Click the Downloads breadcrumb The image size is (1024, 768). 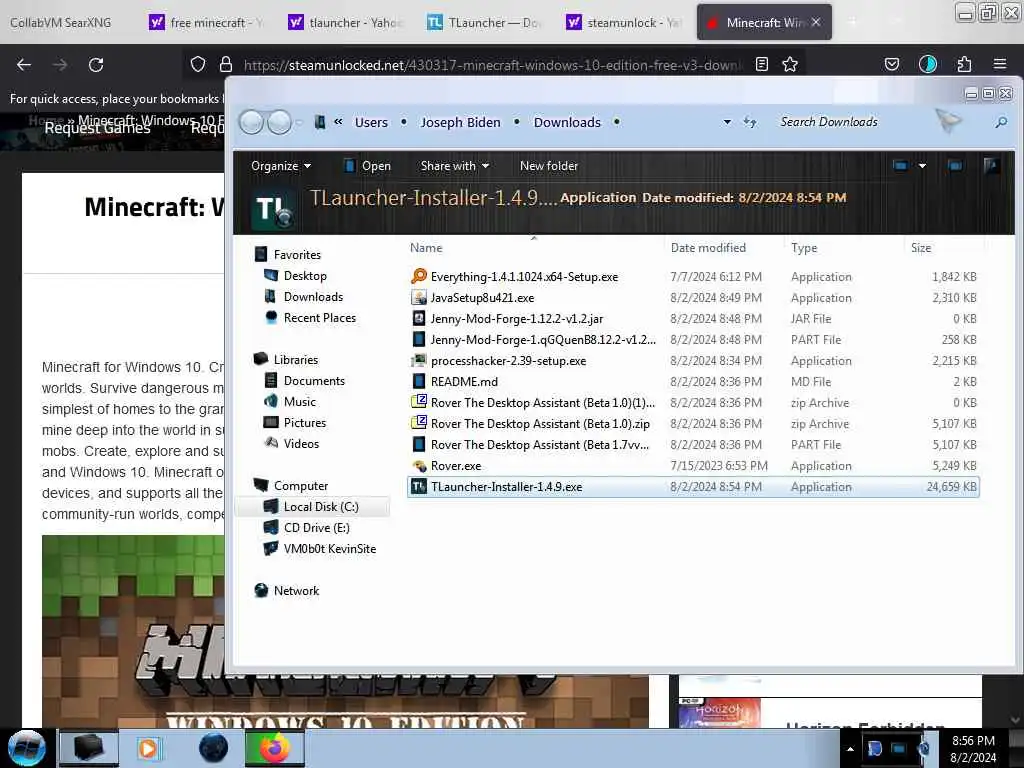(567, 122)
